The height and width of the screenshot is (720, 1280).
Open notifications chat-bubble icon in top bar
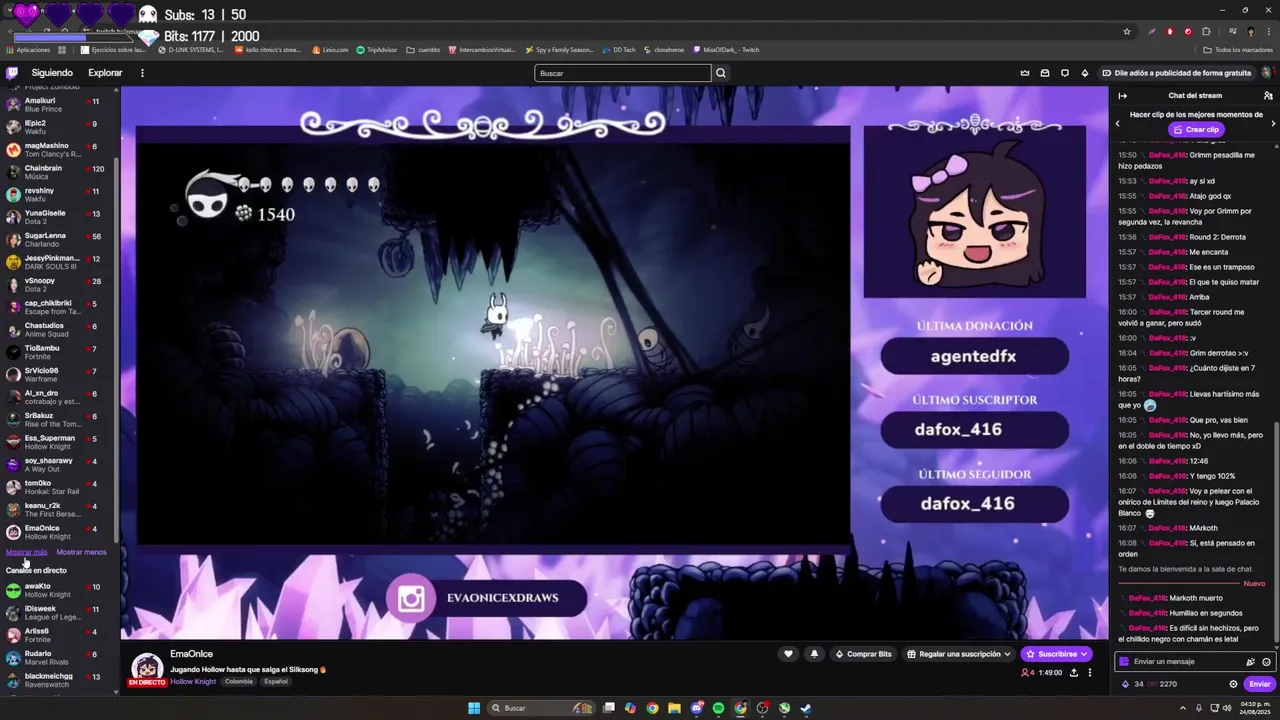click(1065, 73)
